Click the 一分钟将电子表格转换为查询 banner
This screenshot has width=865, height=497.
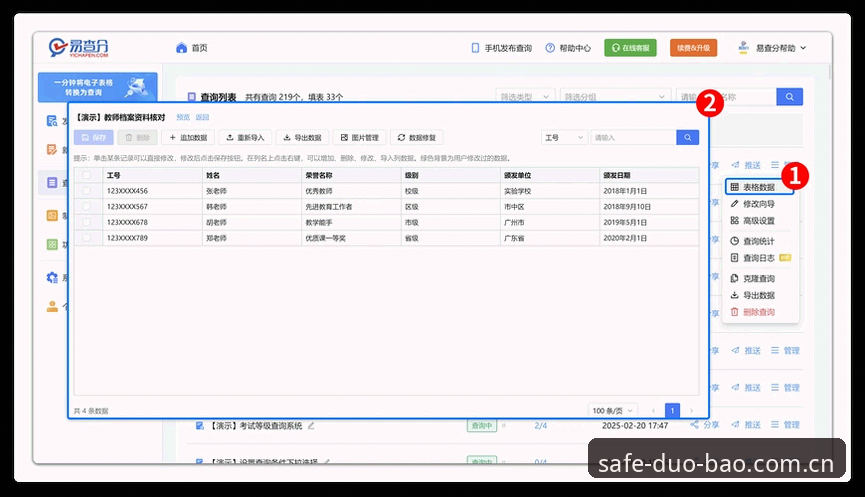(x=98, y=87)
